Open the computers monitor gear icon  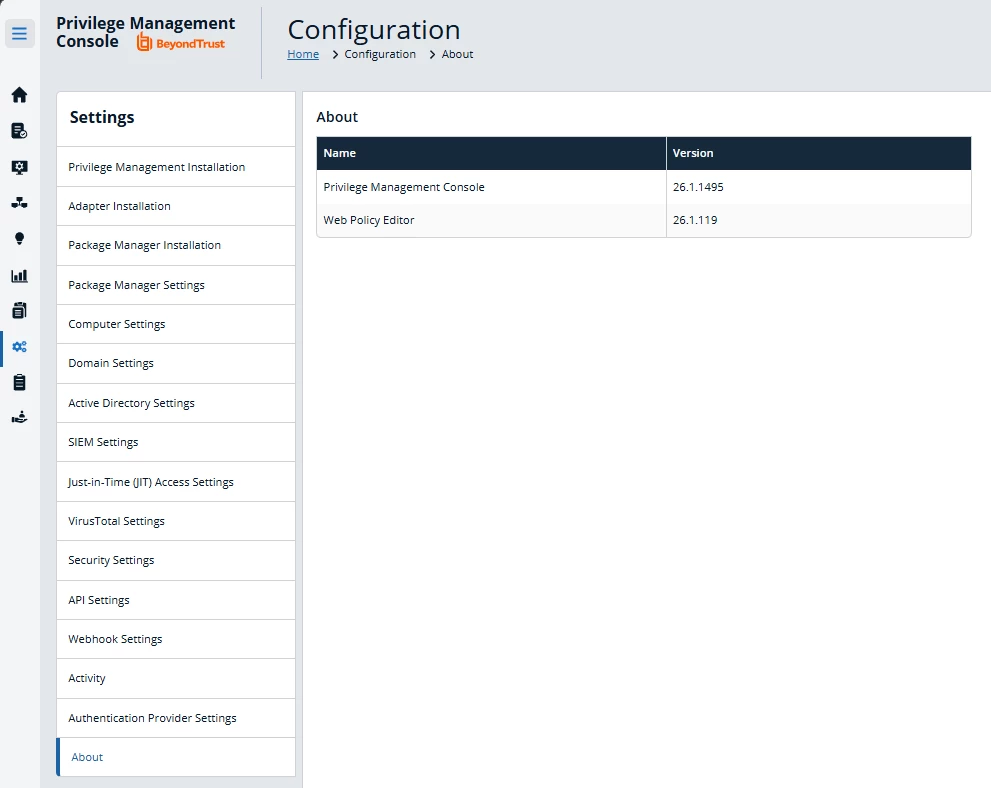[x=20, y=167]
